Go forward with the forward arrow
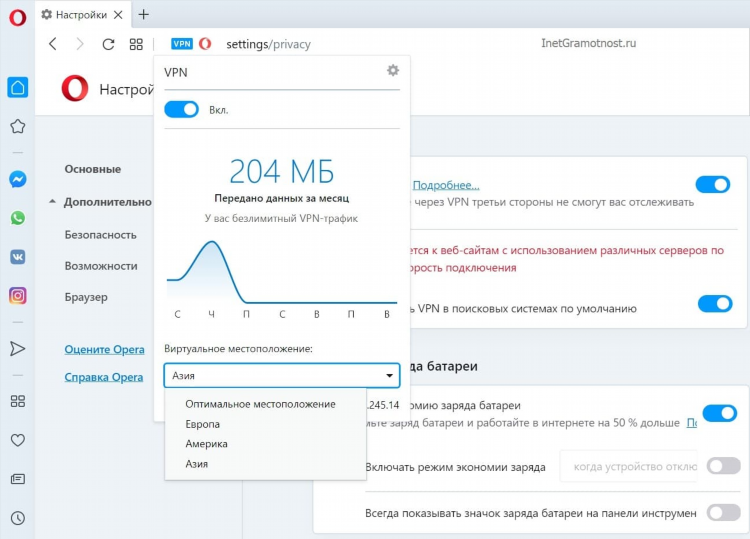Viewport: 750px width, 539px height. pyautogui.click(x=80, y=44)
